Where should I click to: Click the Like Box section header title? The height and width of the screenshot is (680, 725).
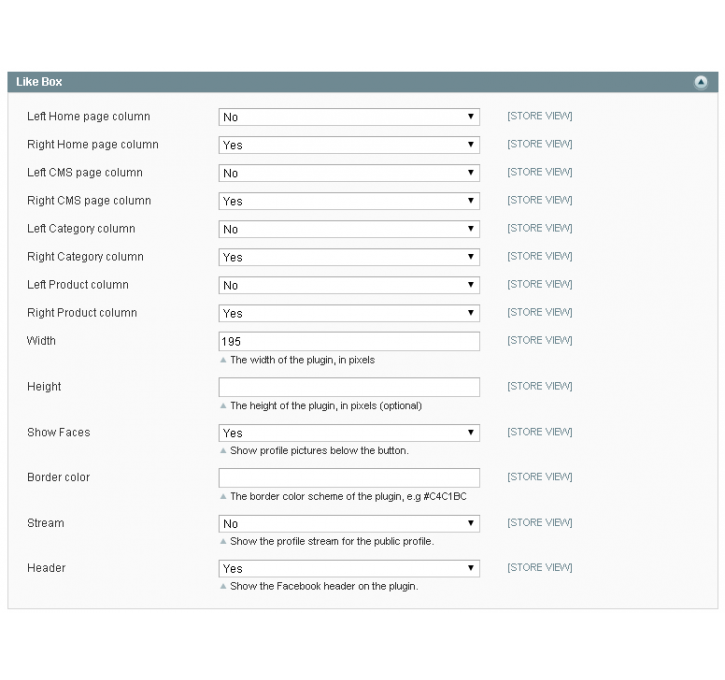39,82
